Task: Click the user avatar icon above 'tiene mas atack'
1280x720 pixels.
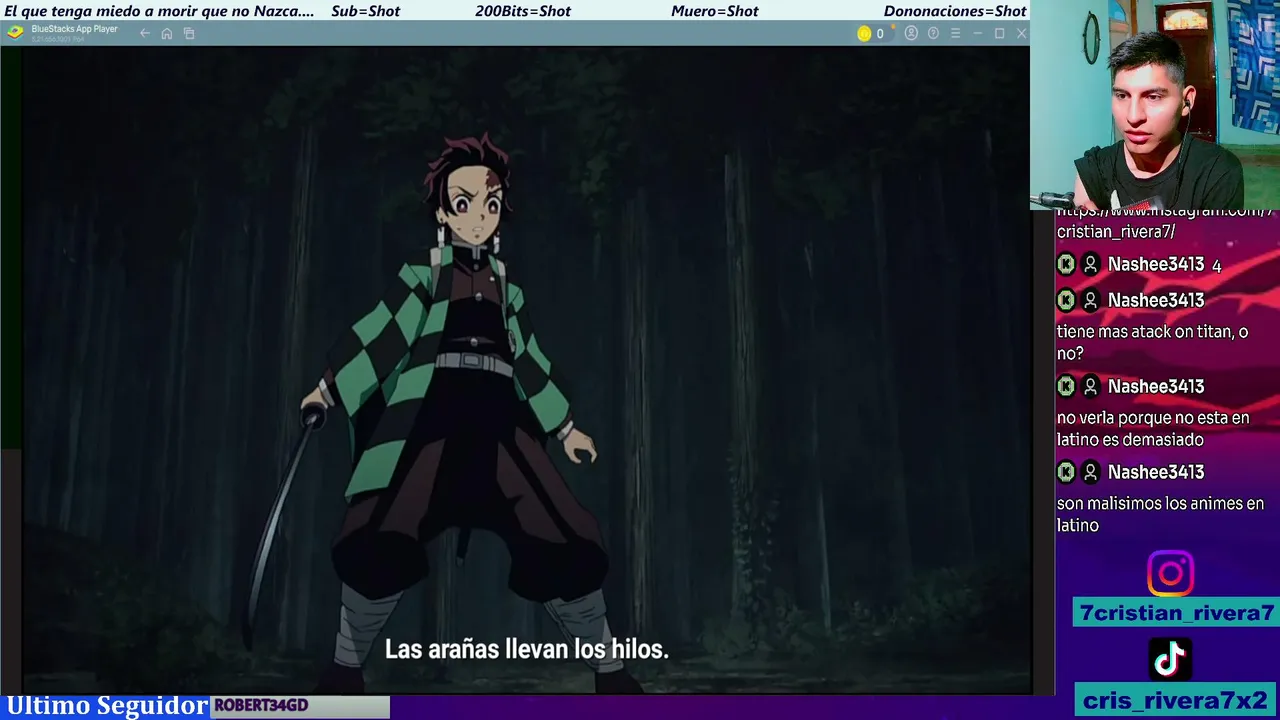Action: coord(1091,300)
